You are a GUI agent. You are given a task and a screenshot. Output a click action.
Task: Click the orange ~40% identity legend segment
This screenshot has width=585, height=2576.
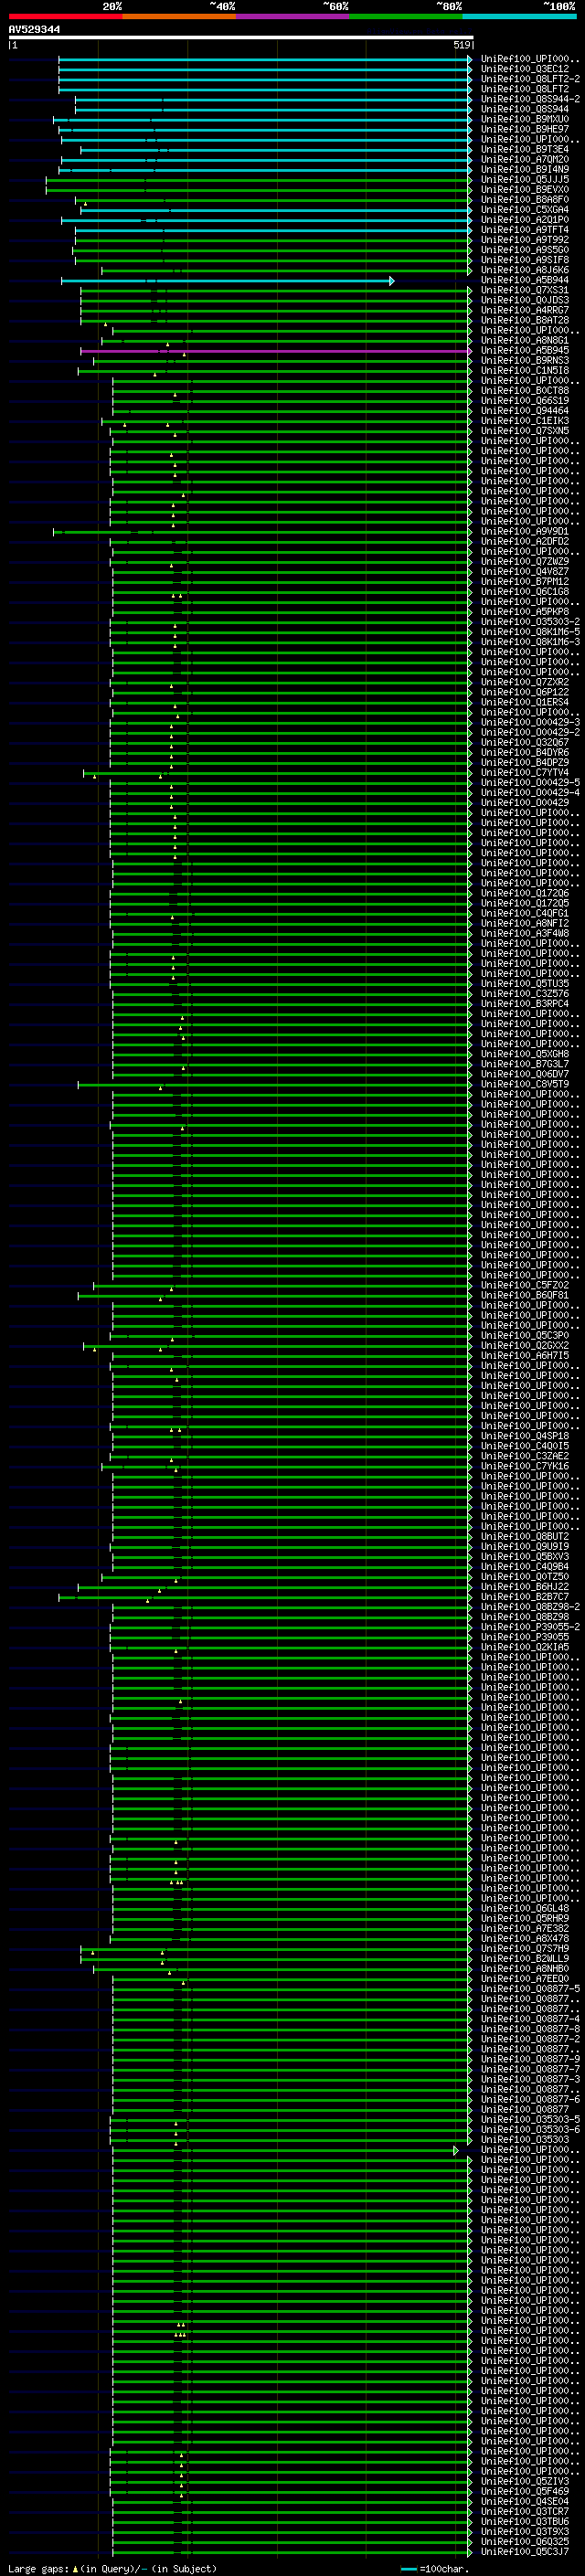coord(179,16)
